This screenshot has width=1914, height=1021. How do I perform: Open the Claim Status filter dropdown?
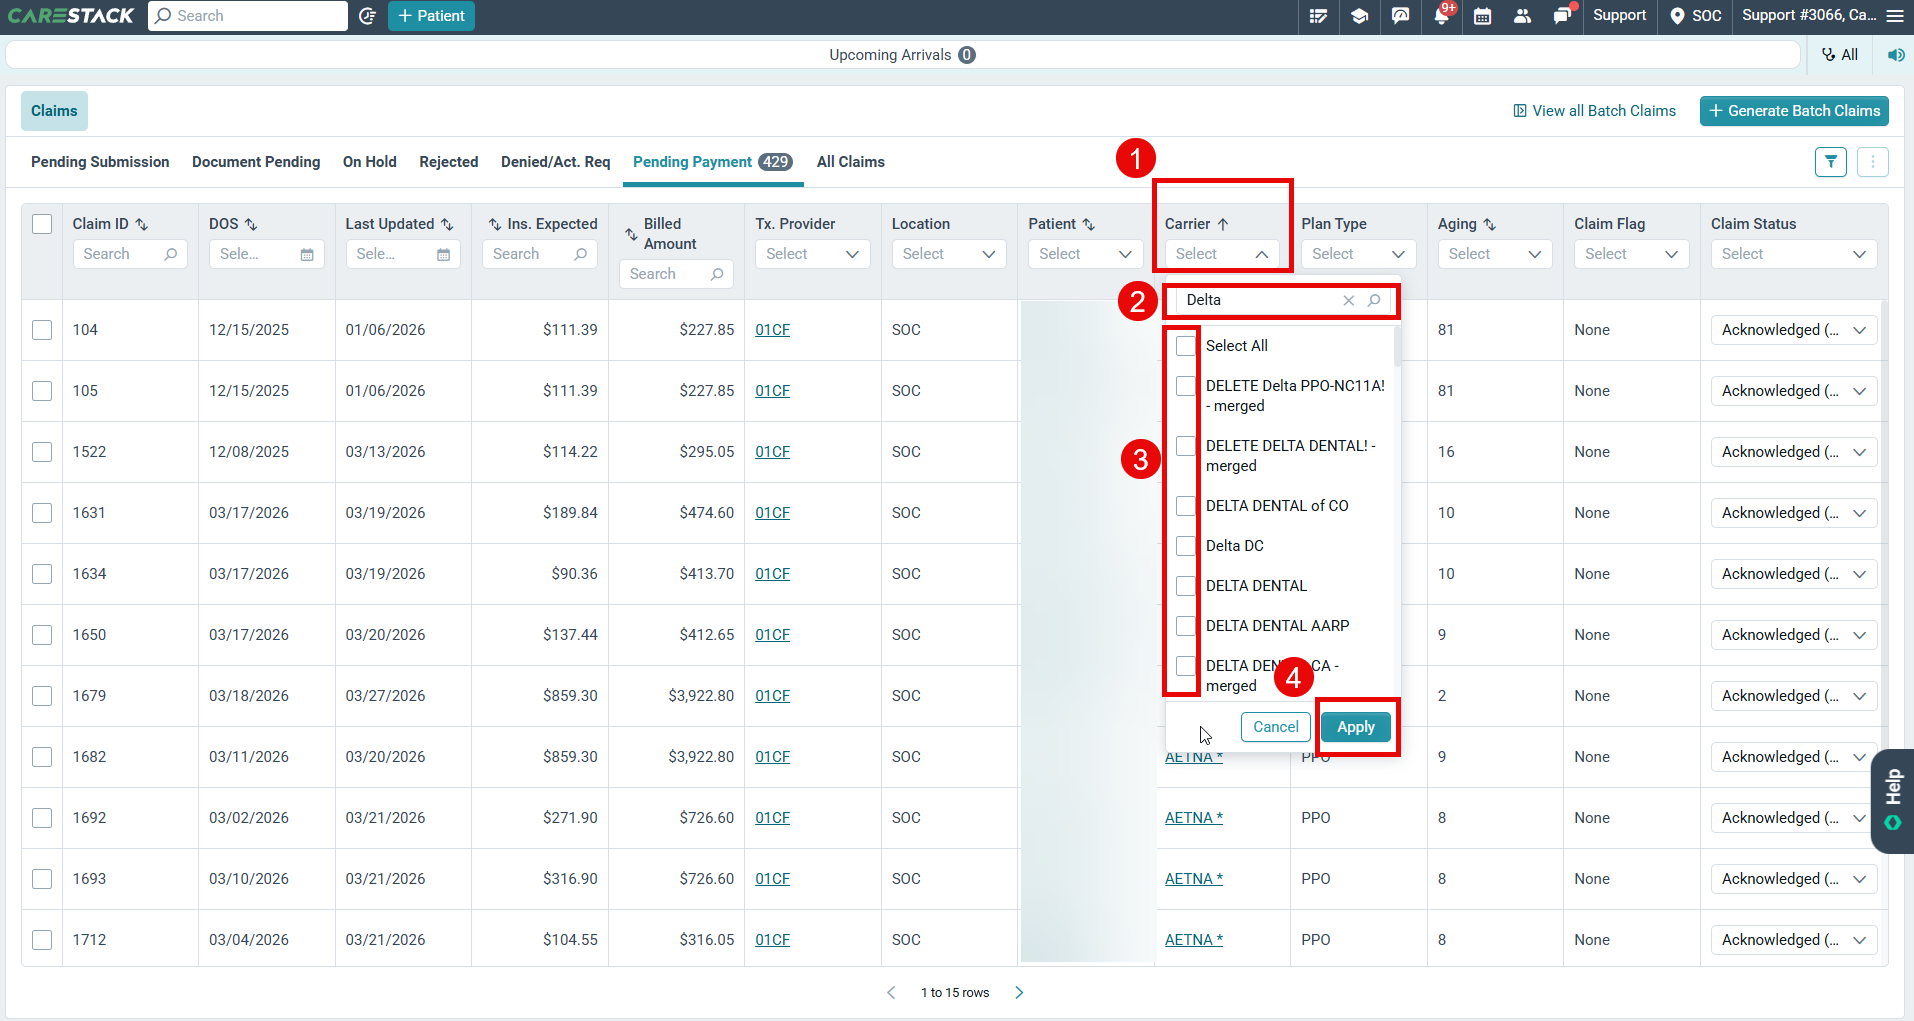click(1794, 254)
